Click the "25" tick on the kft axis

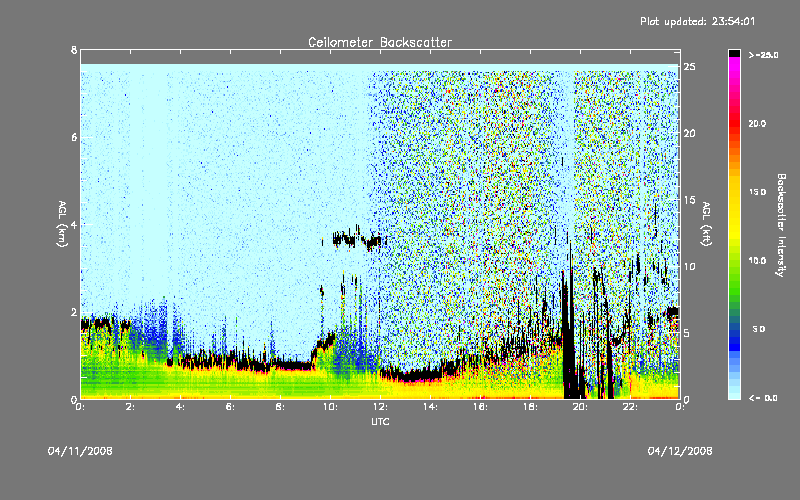pos(689,67)
